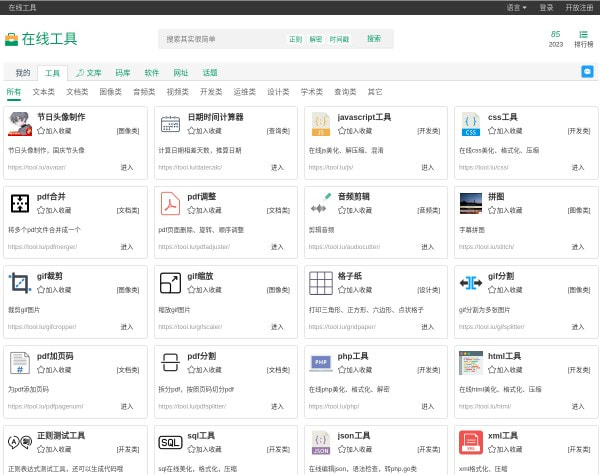
Task: Select the 图像类 category filter
Action: click(x=110, y=91)
